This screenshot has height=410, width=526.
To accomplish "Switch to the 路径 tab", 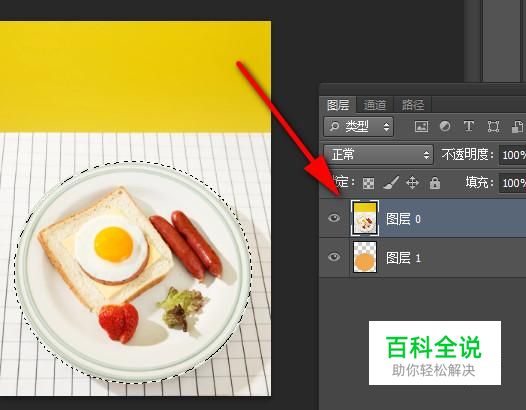I will (x=413, y=105).
